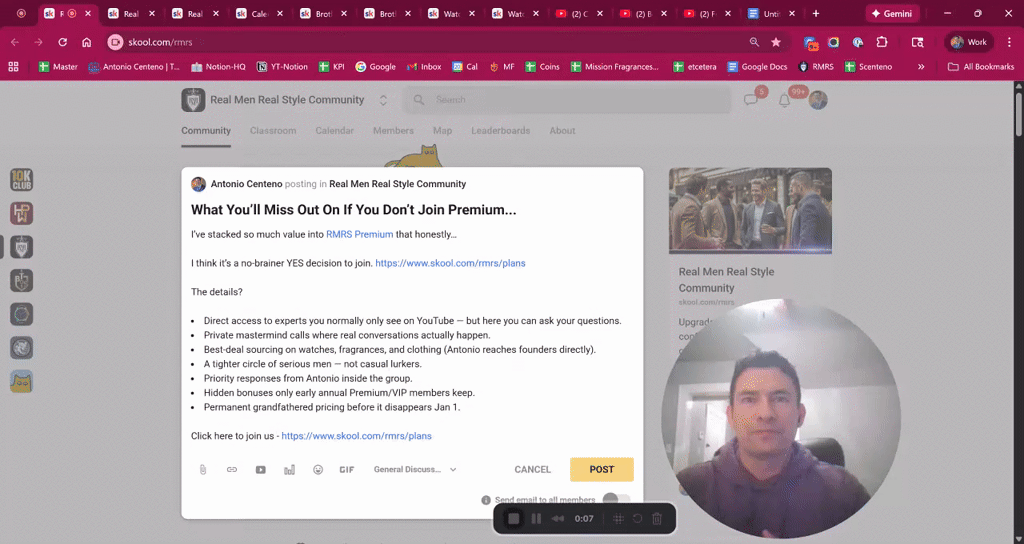Image resolution: width=1024 pixels, height=544 pixels.
Task: Pause the screen recording
Action: click(536, 519)
